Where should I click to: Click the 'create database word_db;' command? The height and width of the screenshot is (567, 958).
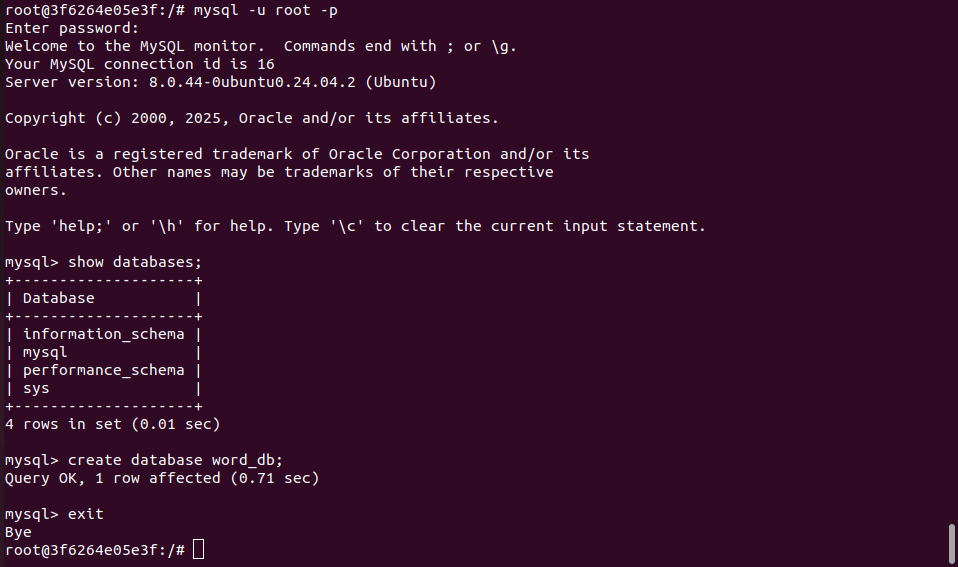(176, 460)
